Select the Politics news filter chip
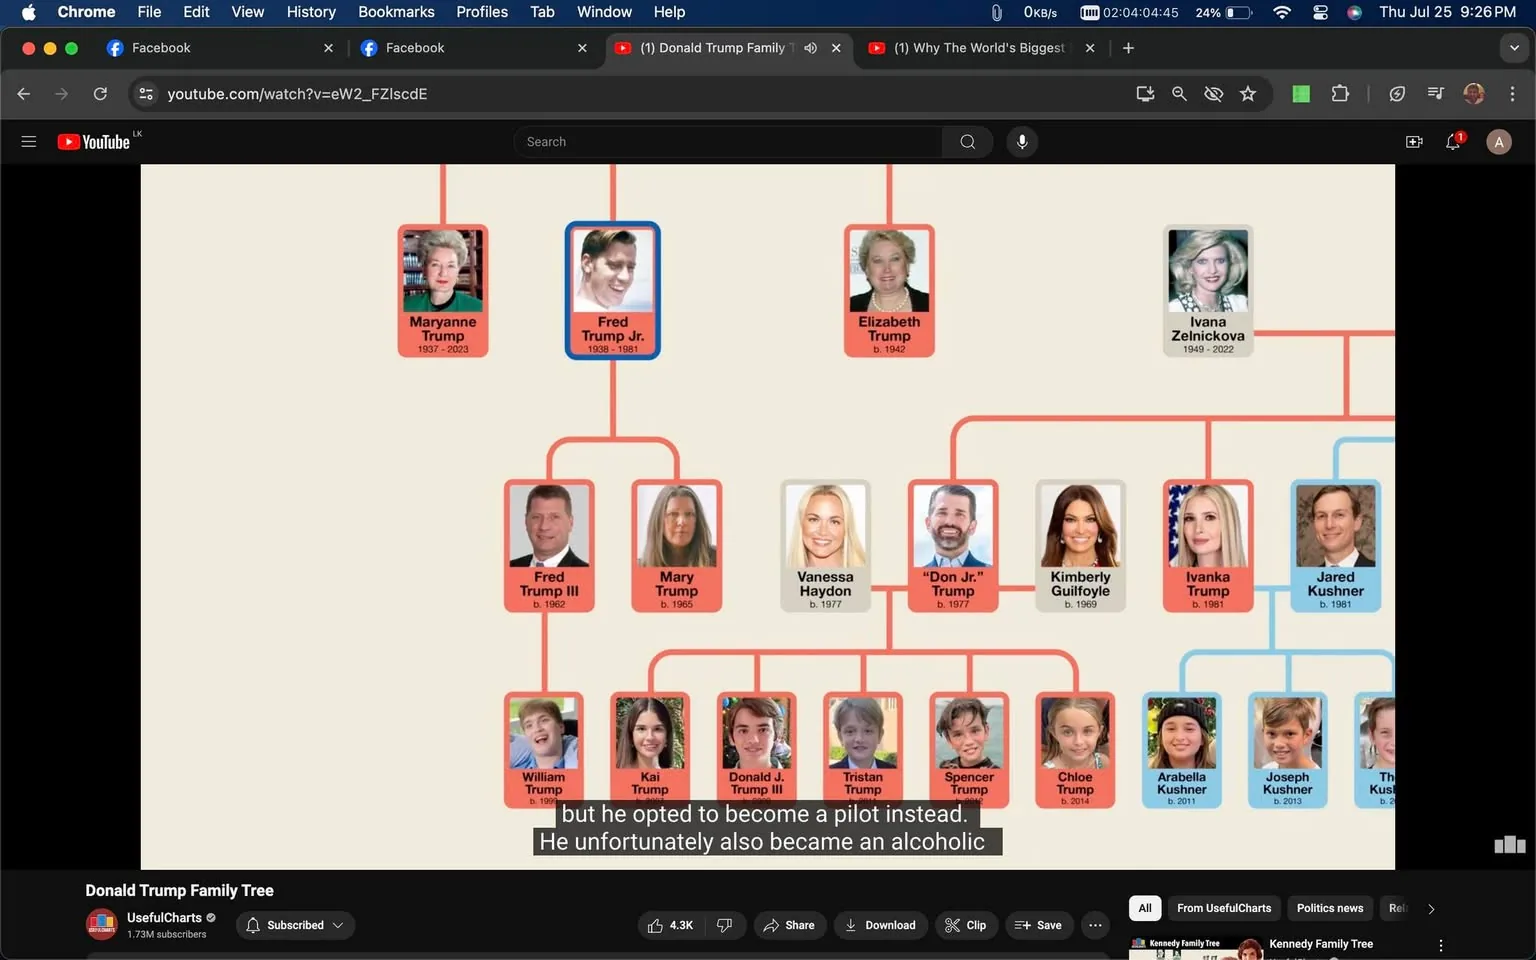 tap(1329, 908)
